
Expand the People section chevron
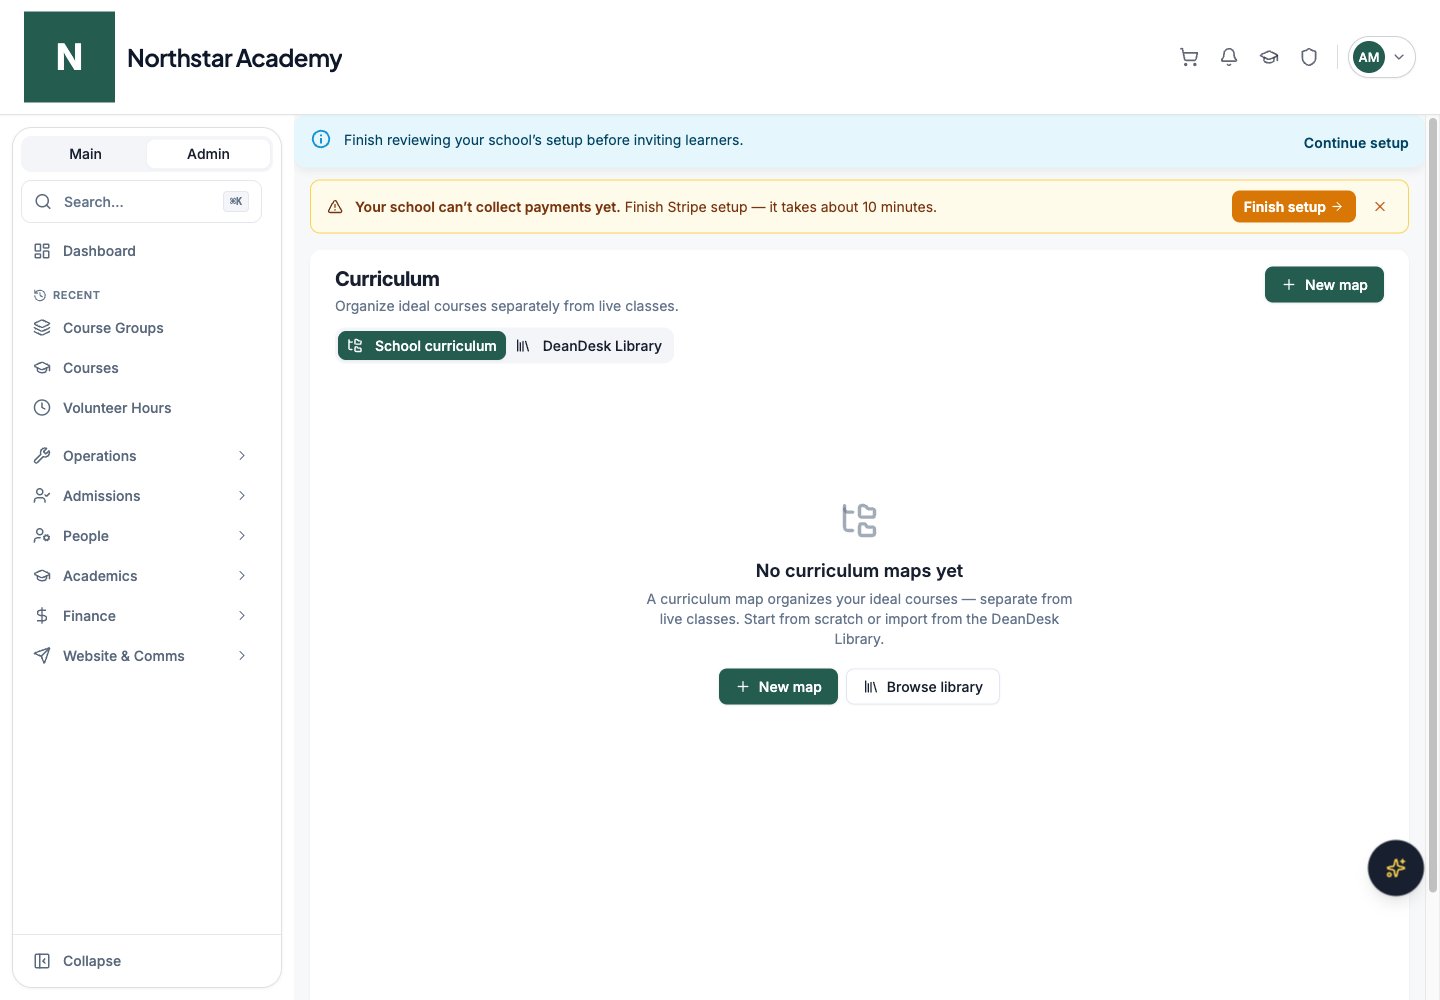click(x=242, y=536)
